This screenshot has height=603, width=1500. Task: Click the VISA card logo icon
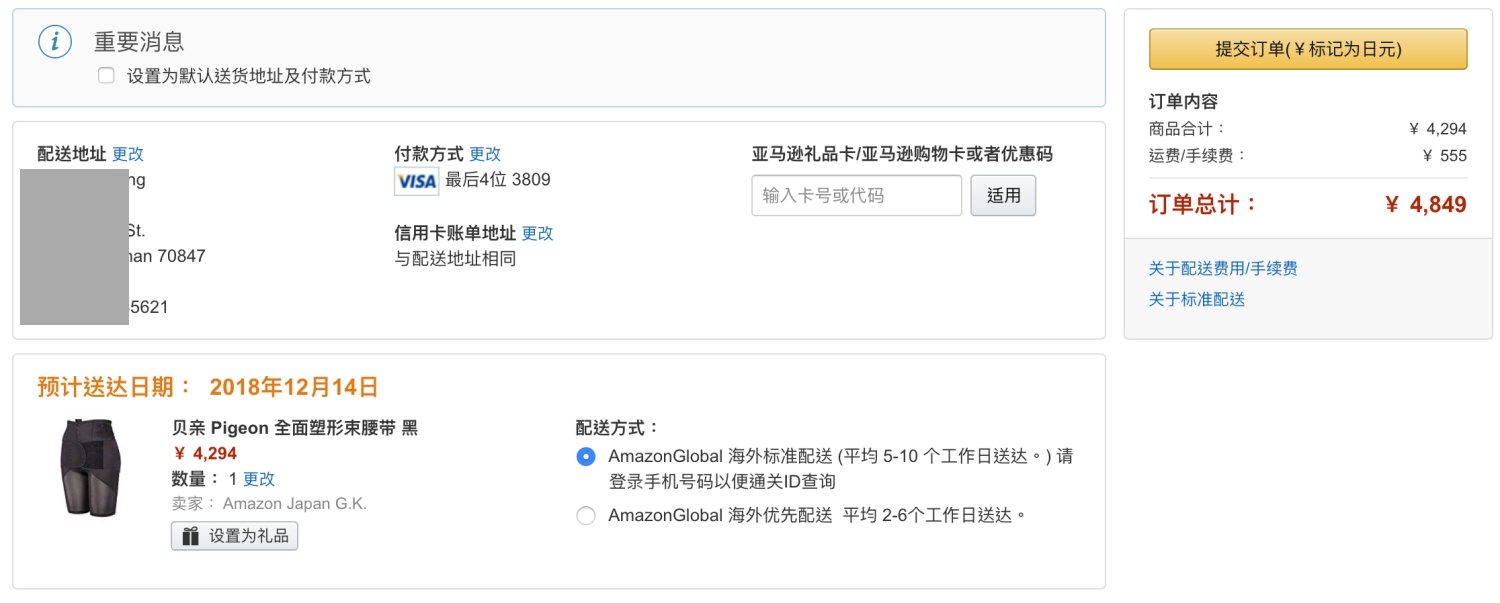pos(416,181)
